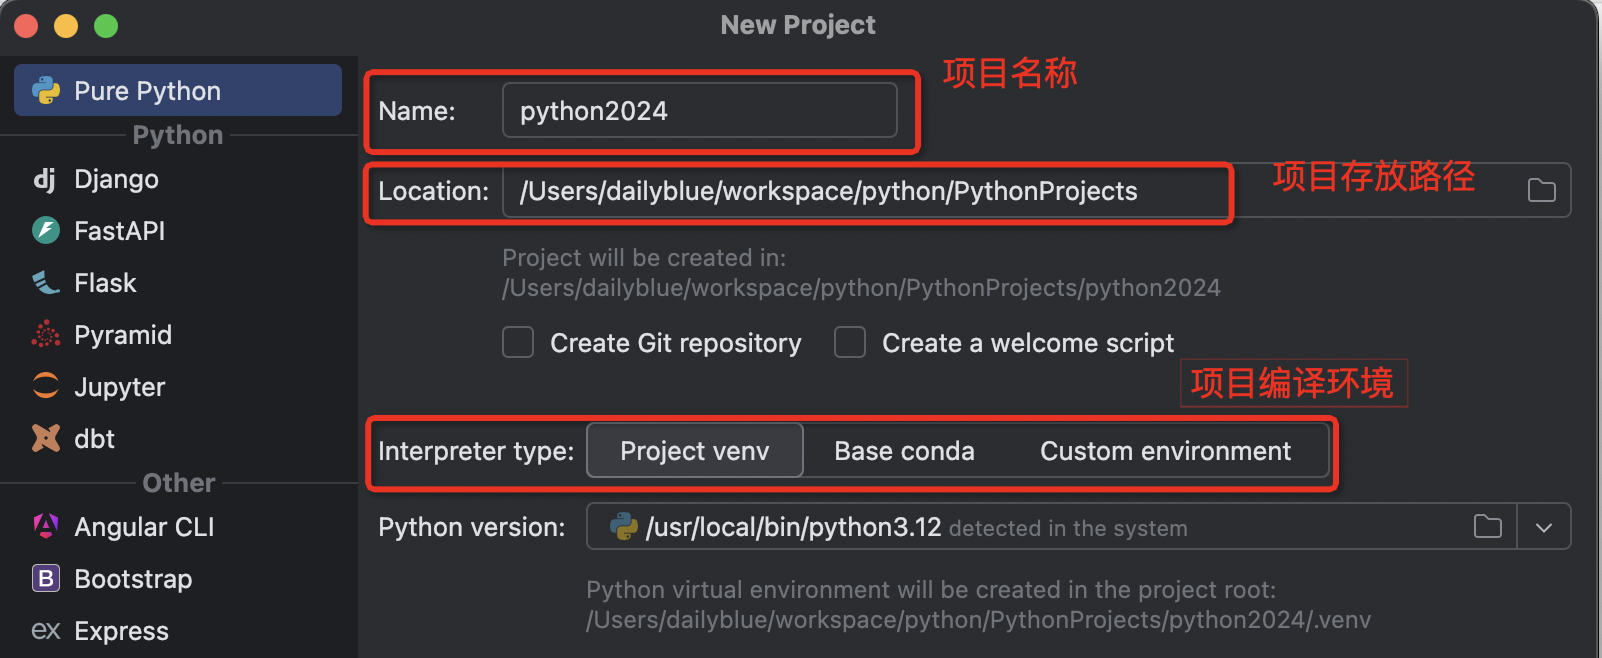Select the Project venv interpreter tab
This screenshot has width=1602, height=658.
(695, 450)
